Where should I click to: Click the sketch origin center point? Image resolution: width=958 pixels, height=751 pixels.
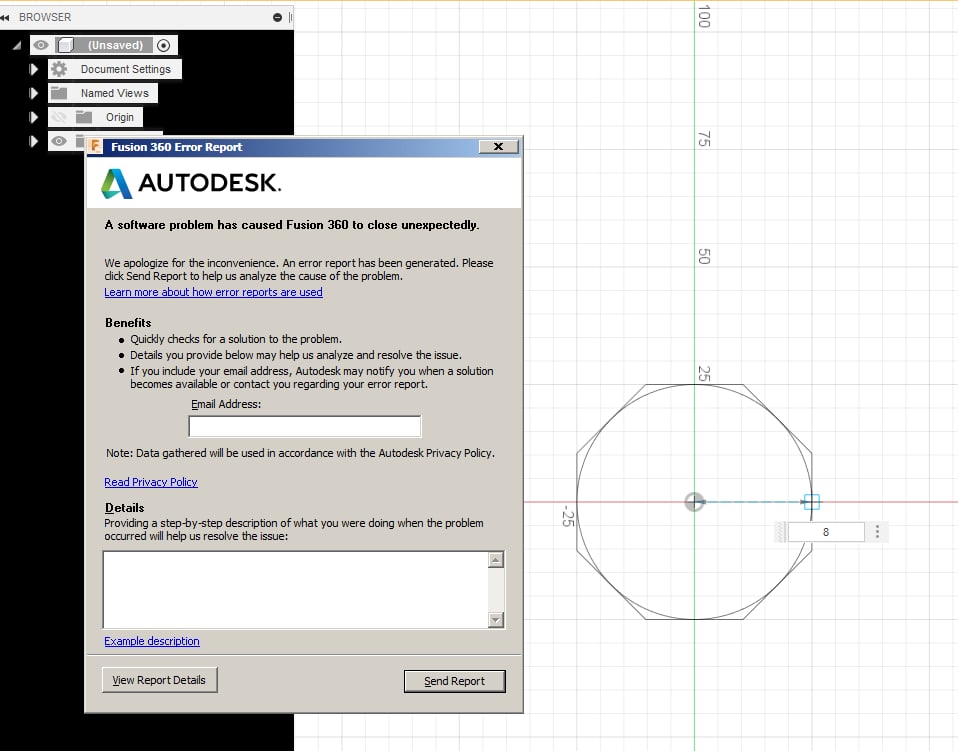694,502
